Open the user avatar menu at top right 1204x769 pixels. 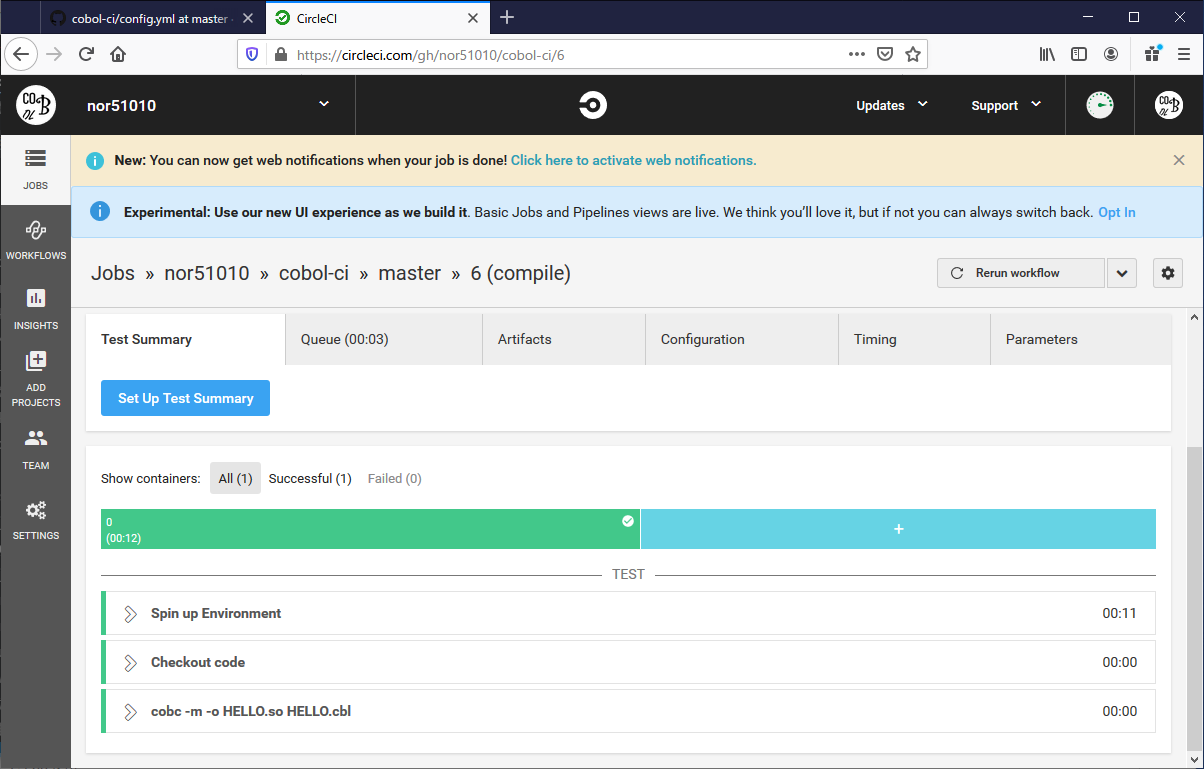click(1168, 105)
